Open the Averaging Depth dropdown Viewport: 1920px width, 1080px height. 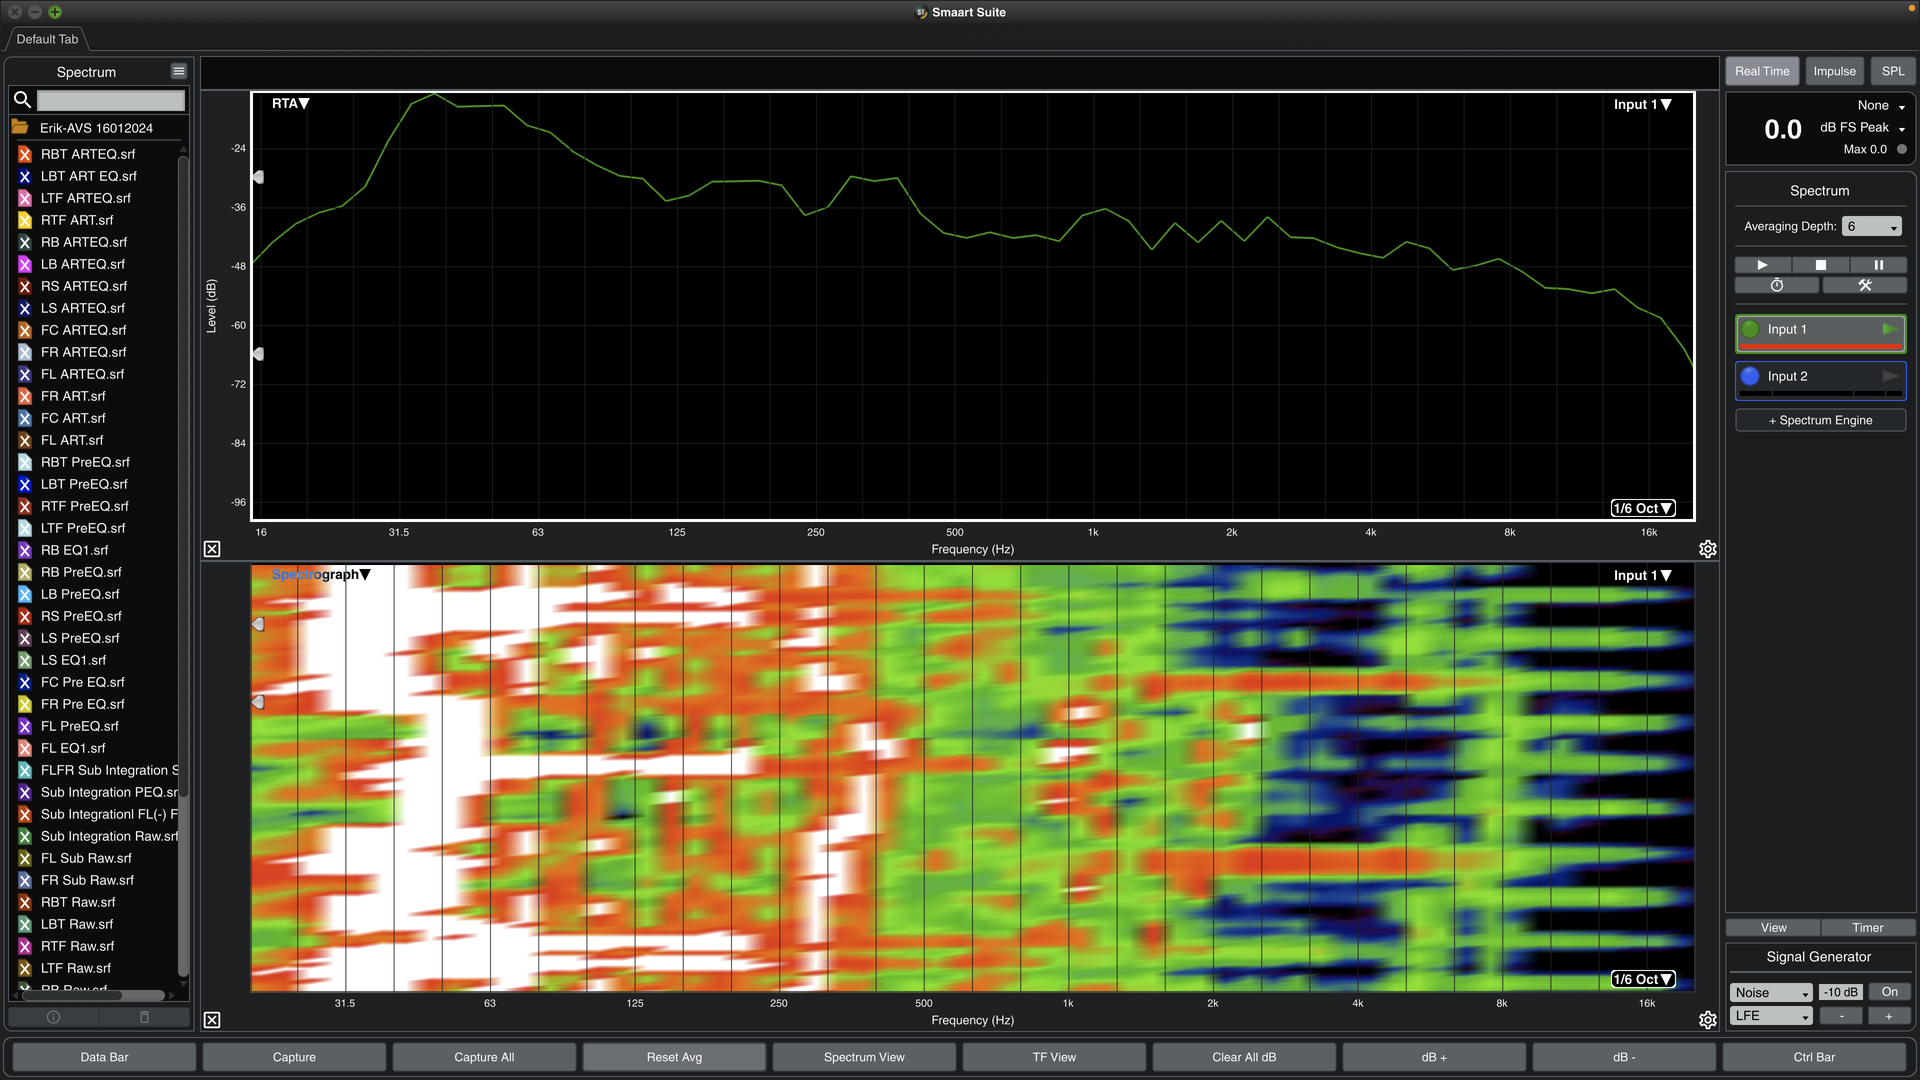point(1872,227)
